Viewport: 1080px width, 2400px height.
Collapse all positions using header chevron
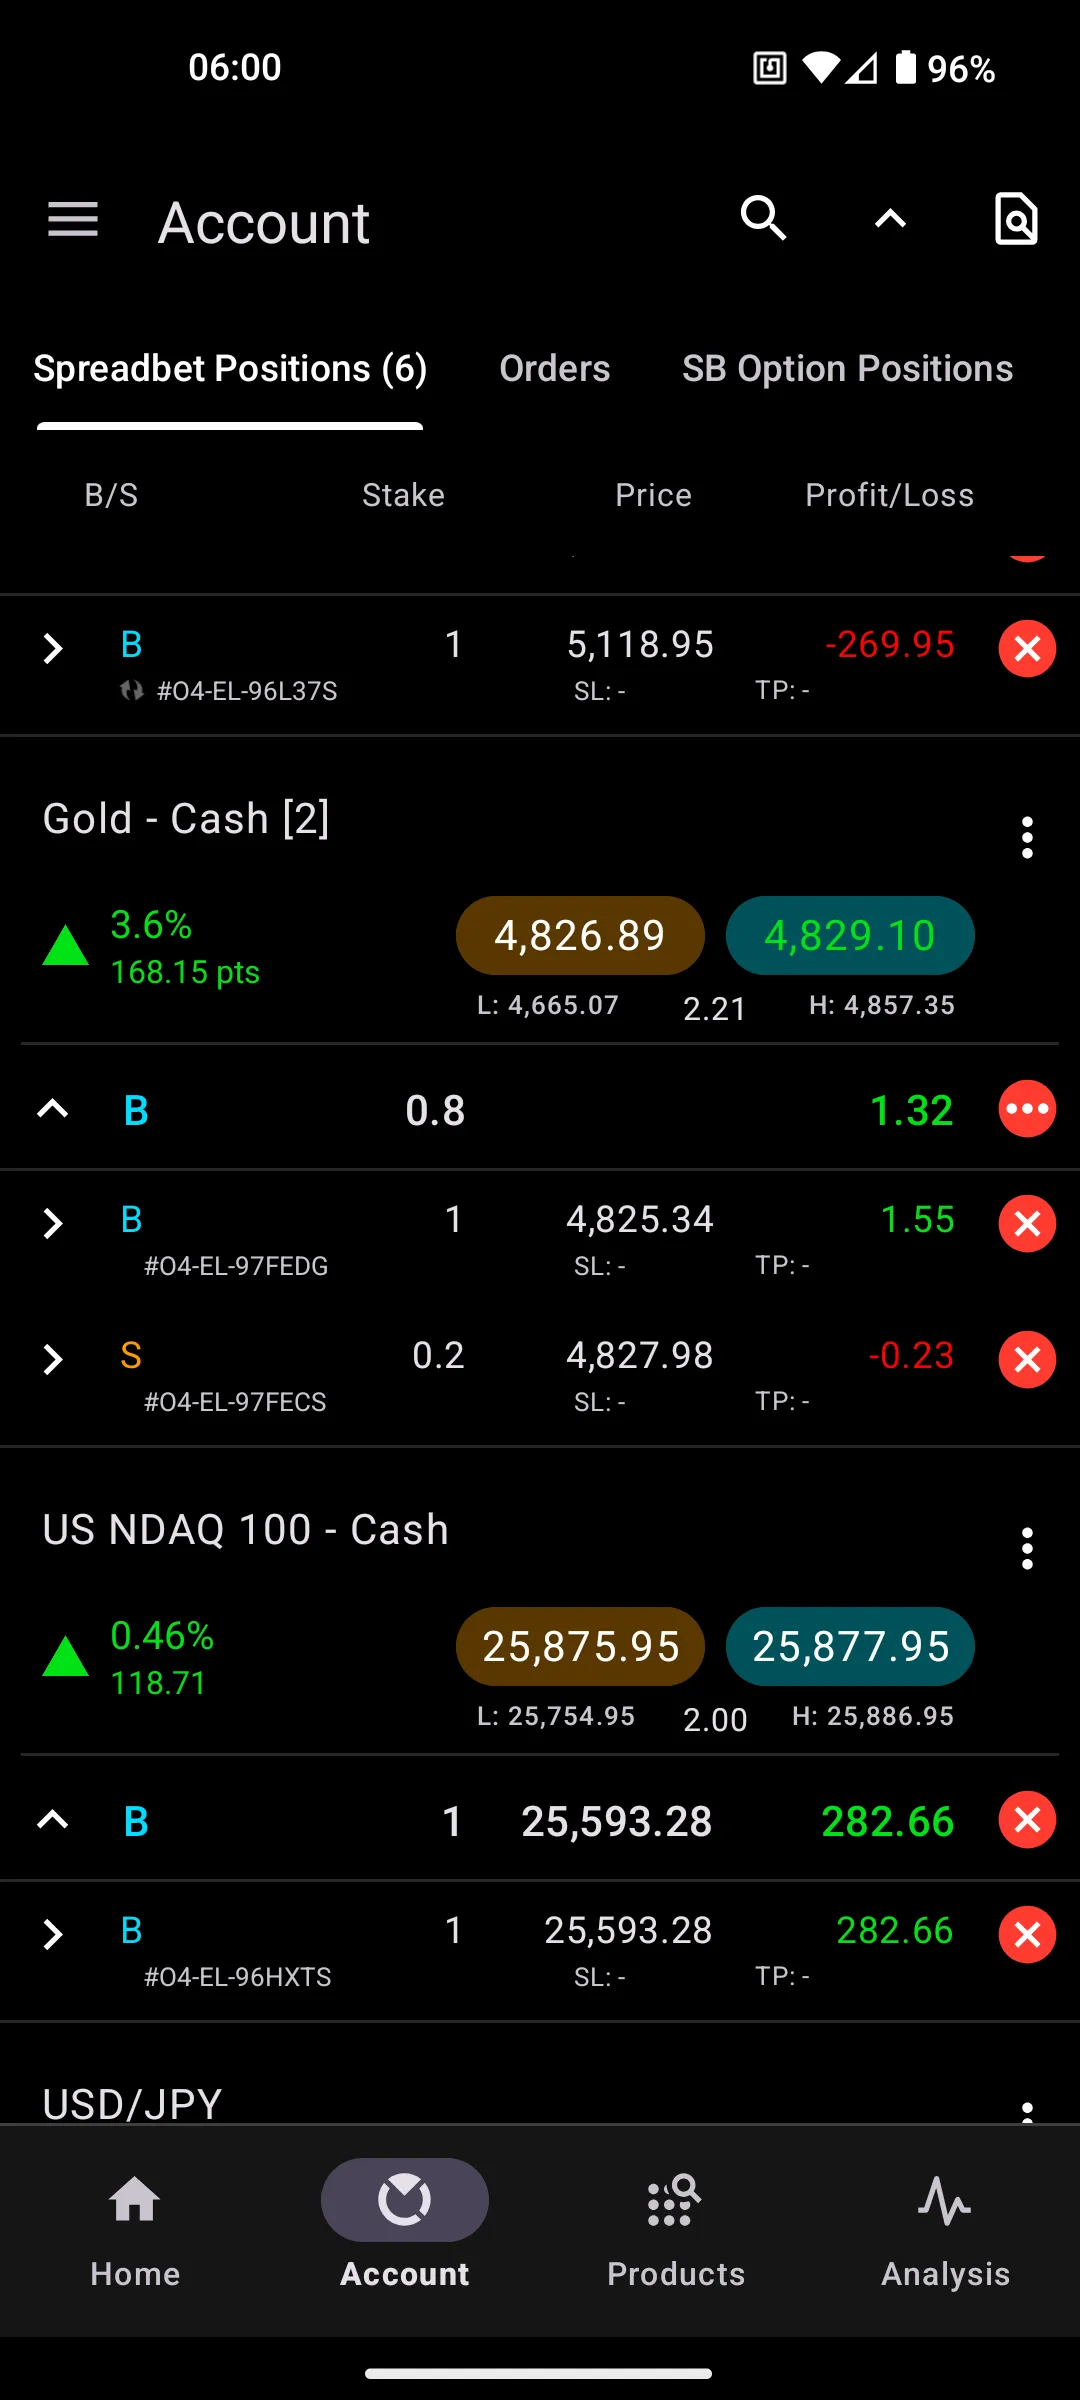[890, 218]
